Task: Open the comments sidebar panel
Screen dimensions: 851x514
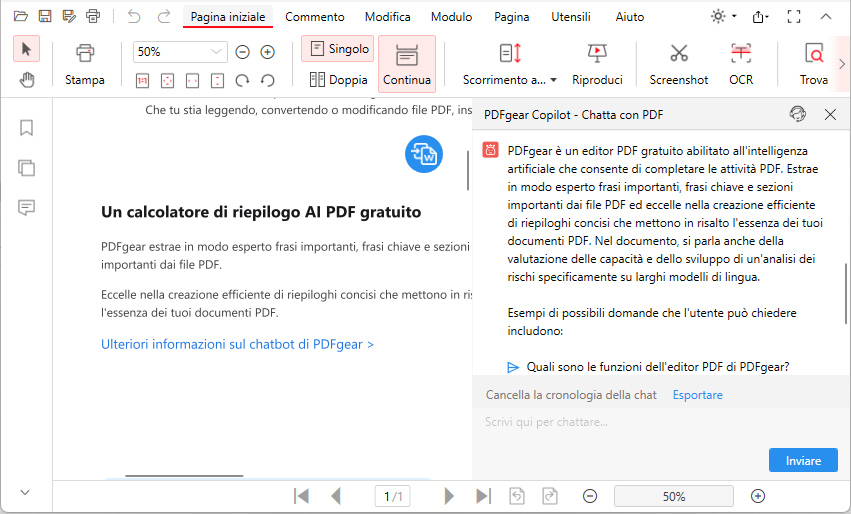Action: click(26, 207)
